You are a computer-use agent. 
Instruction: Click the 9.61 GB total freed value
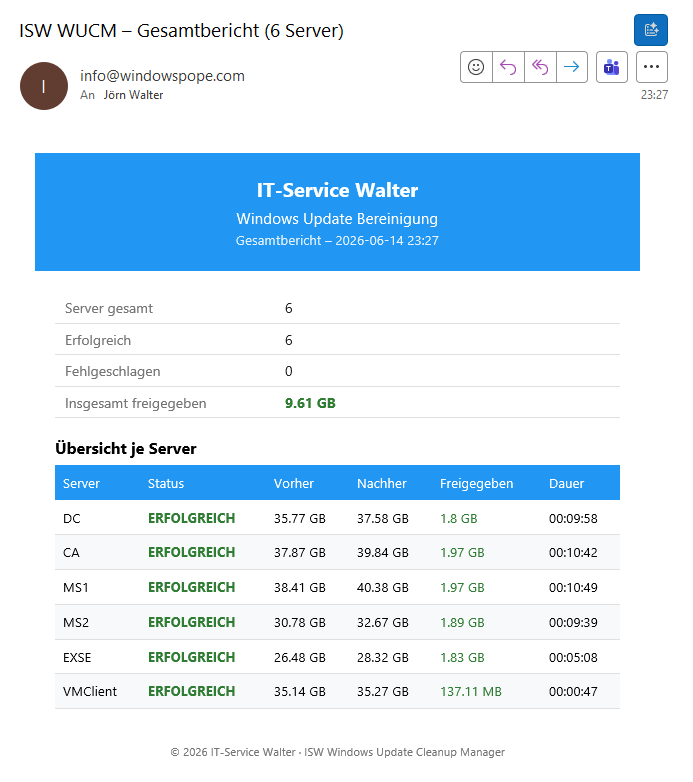point(310,403)
